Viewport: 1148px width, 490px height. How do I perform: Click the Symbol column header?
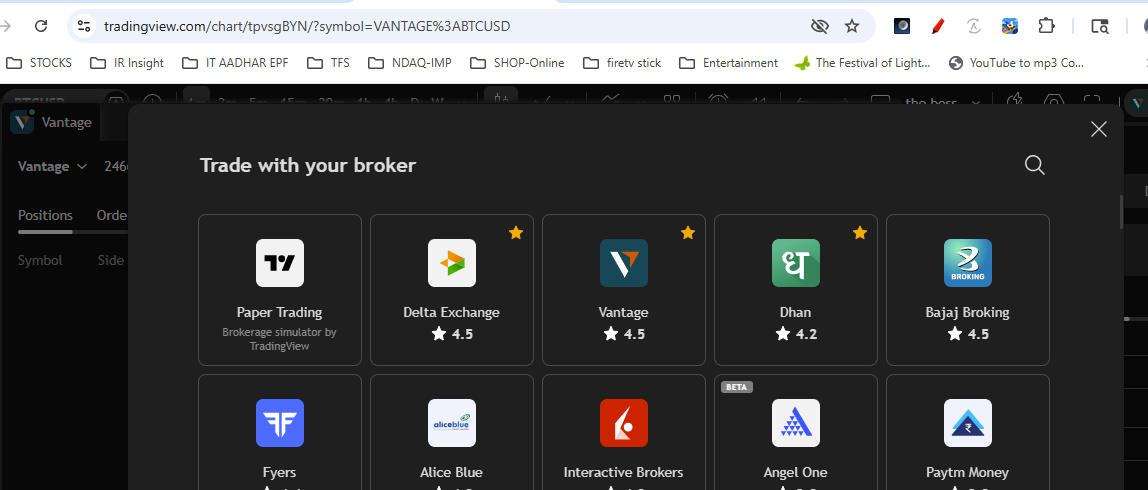tap(40, 260)
